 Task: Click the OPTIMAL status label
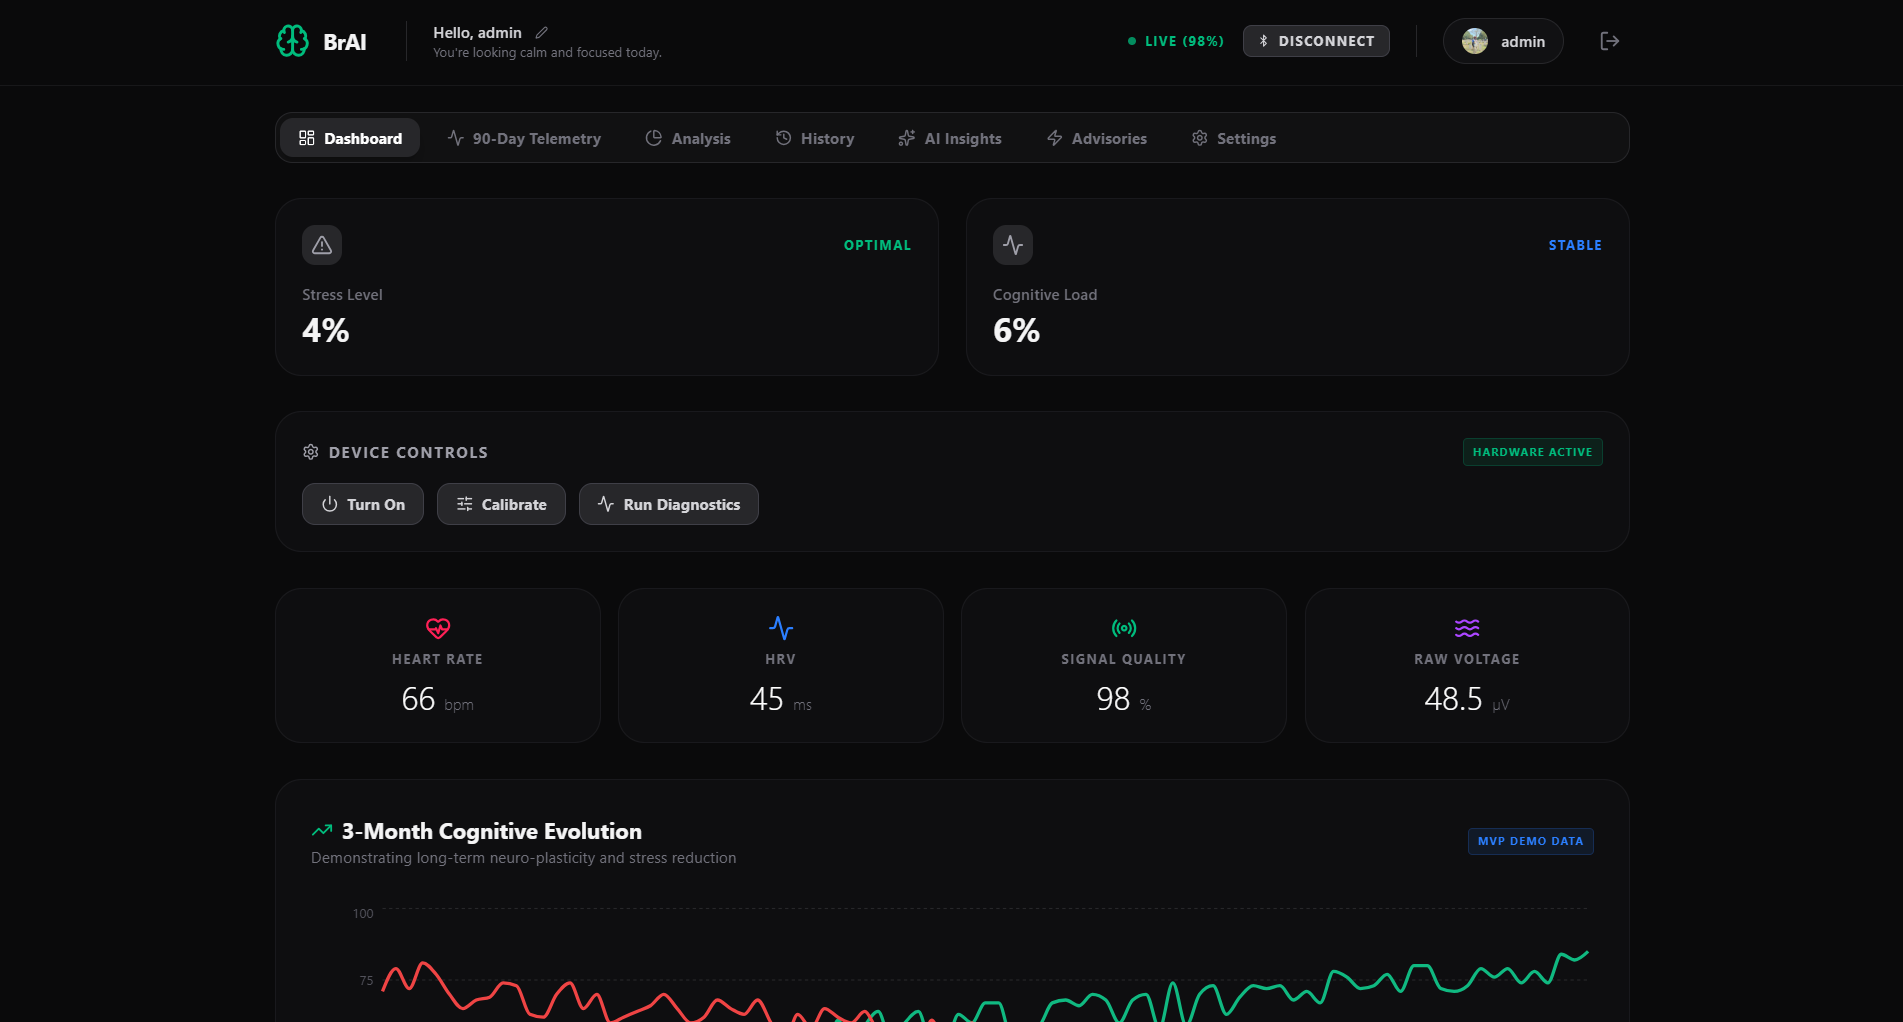point(877,245)
